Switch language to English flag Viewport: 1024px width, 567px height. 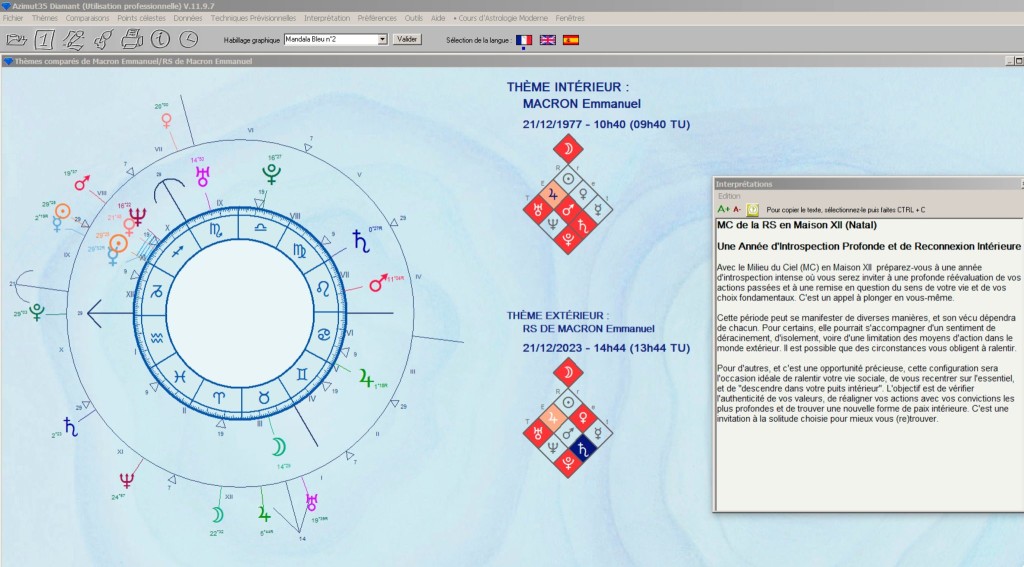pyautogui.click(x=548, y=40)
